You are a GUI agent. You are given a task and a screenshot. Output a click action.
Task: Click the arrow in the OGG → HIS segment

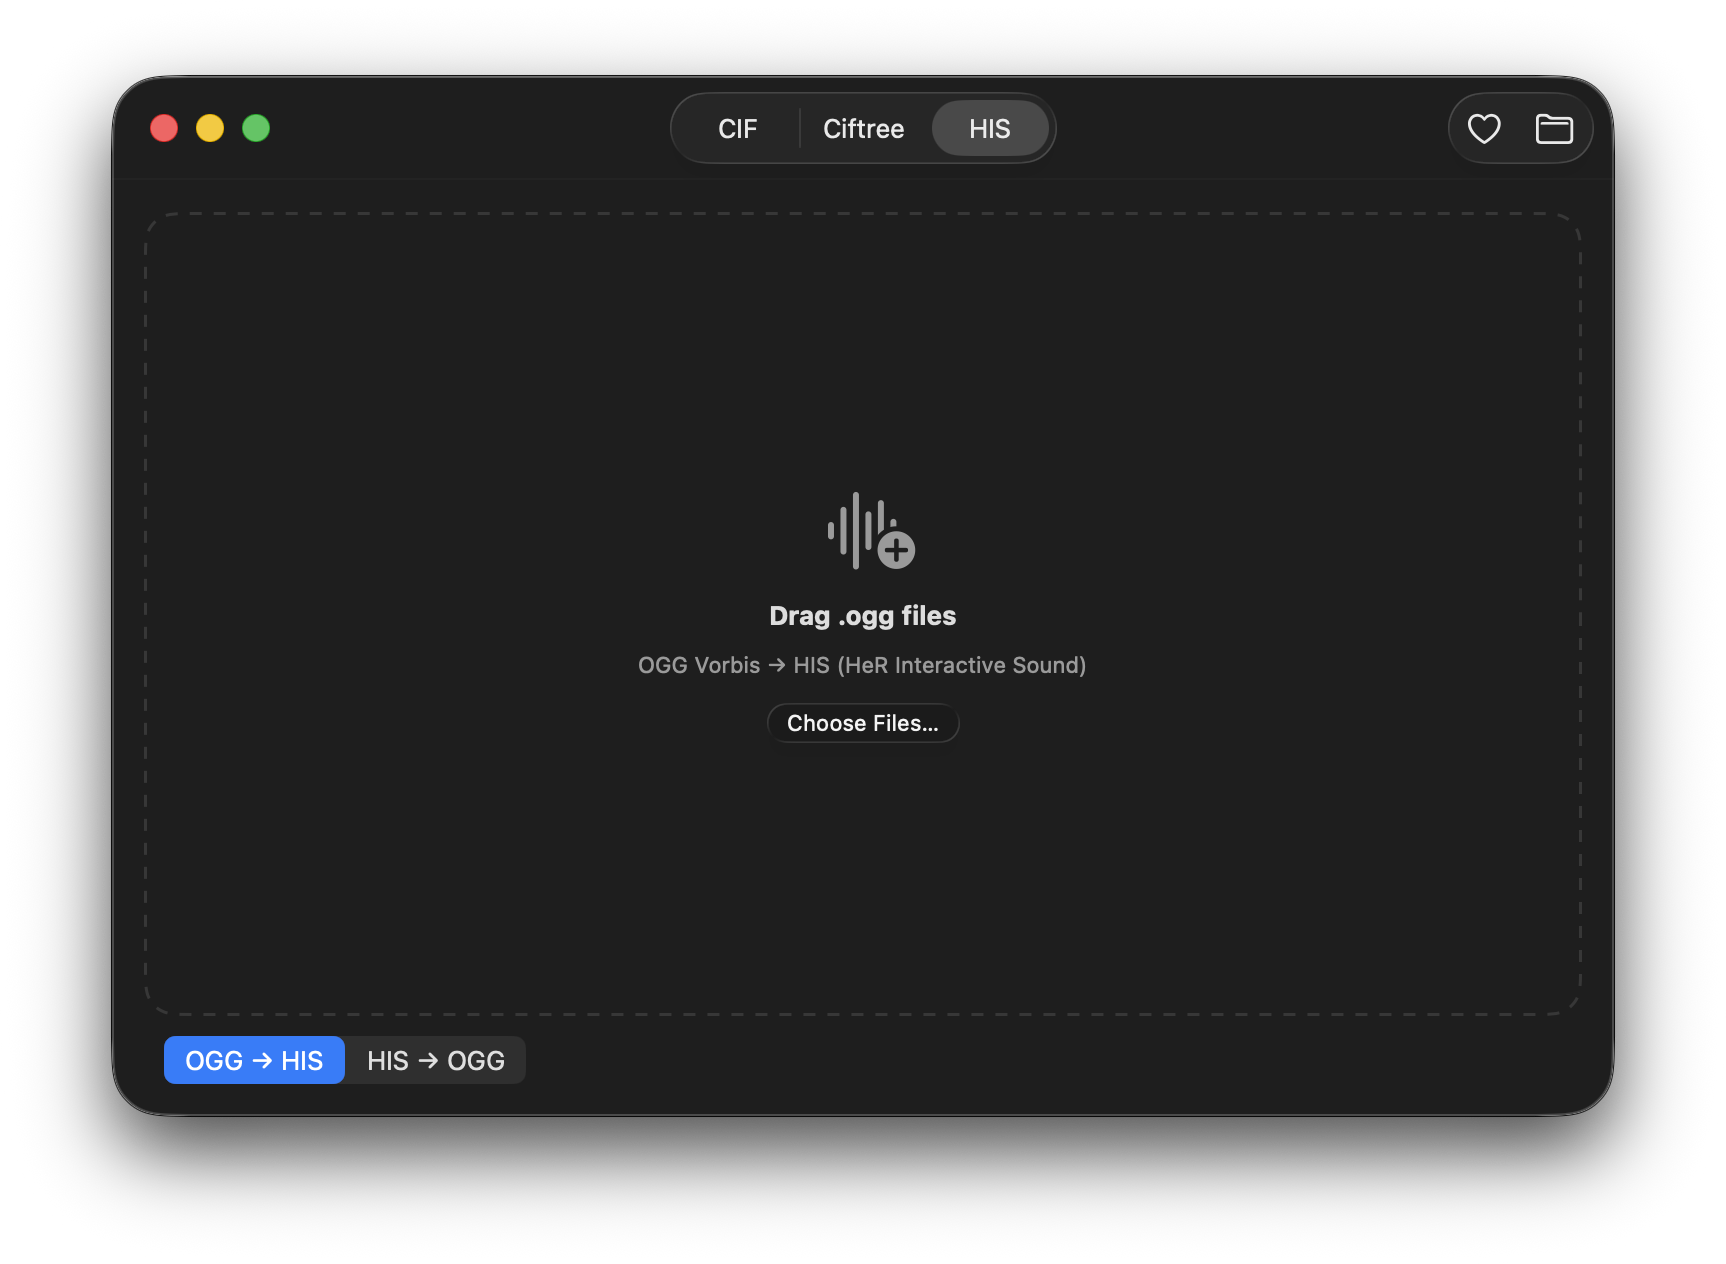[x=262, y=1060]
